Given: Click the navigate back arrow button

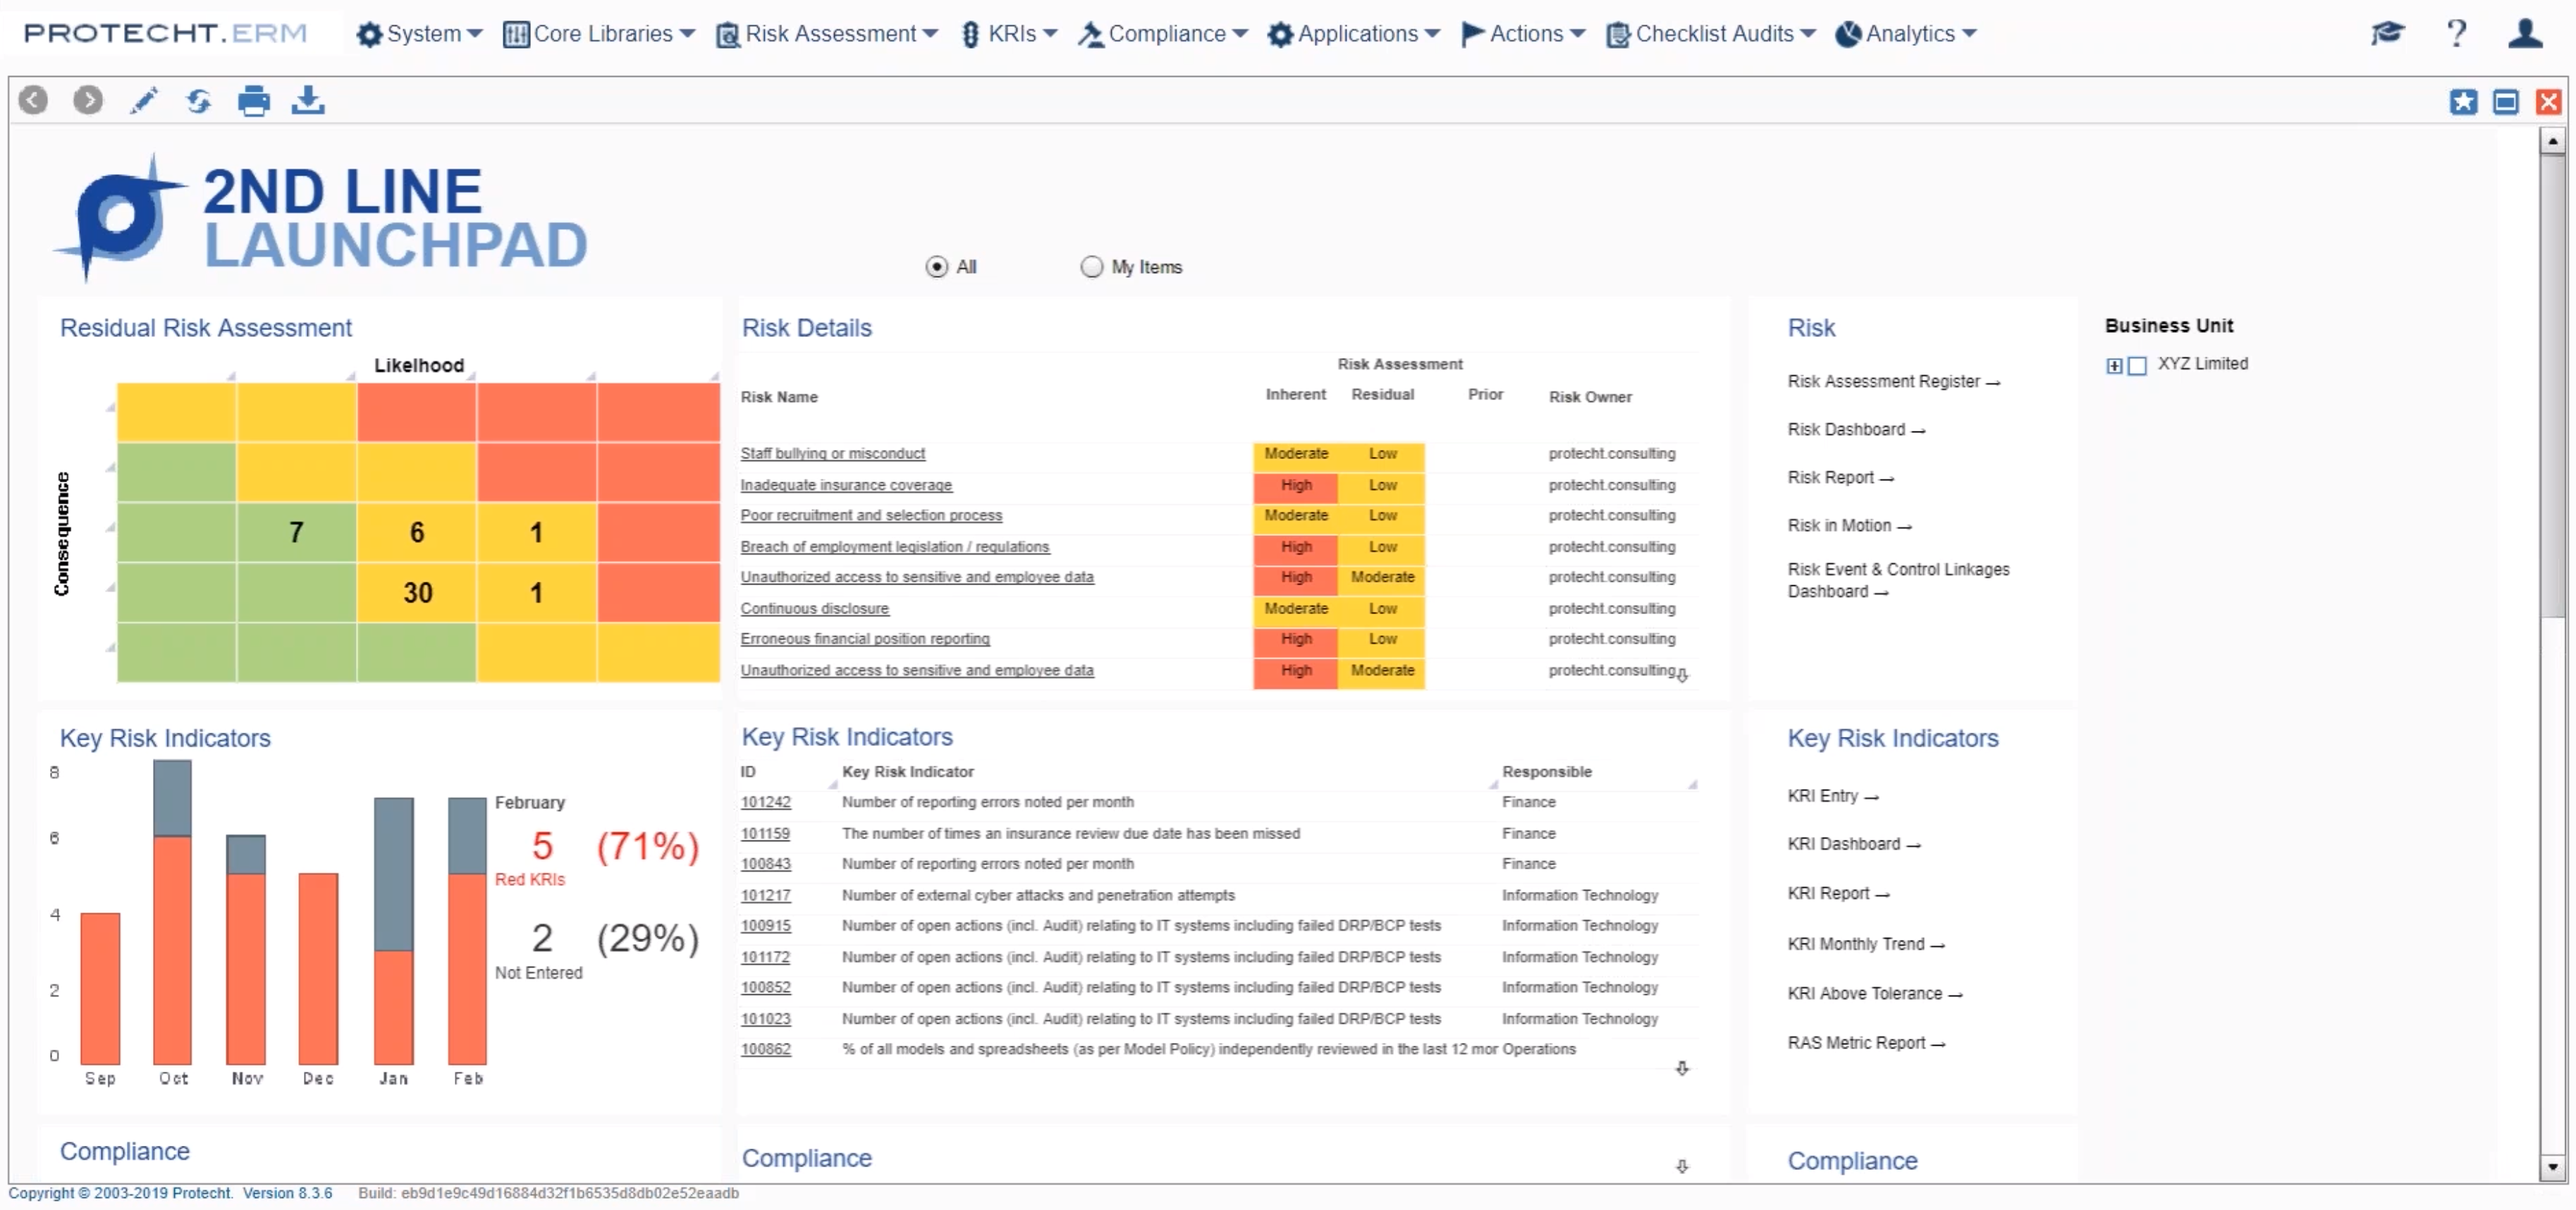Looking at the screenshot, I should click(x=33, y=100).
